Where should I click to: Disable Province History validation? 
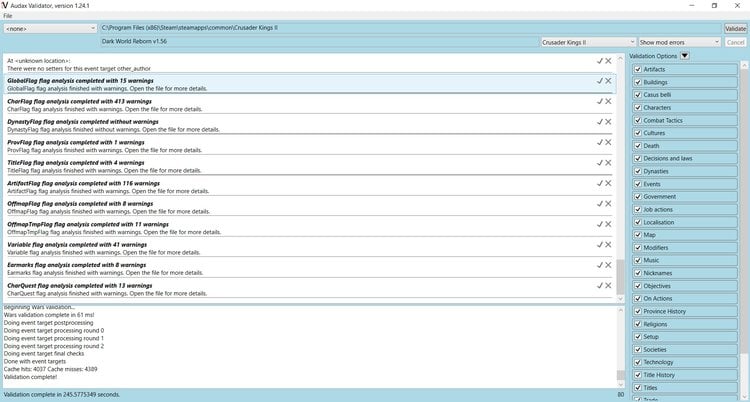click(637, 311)
